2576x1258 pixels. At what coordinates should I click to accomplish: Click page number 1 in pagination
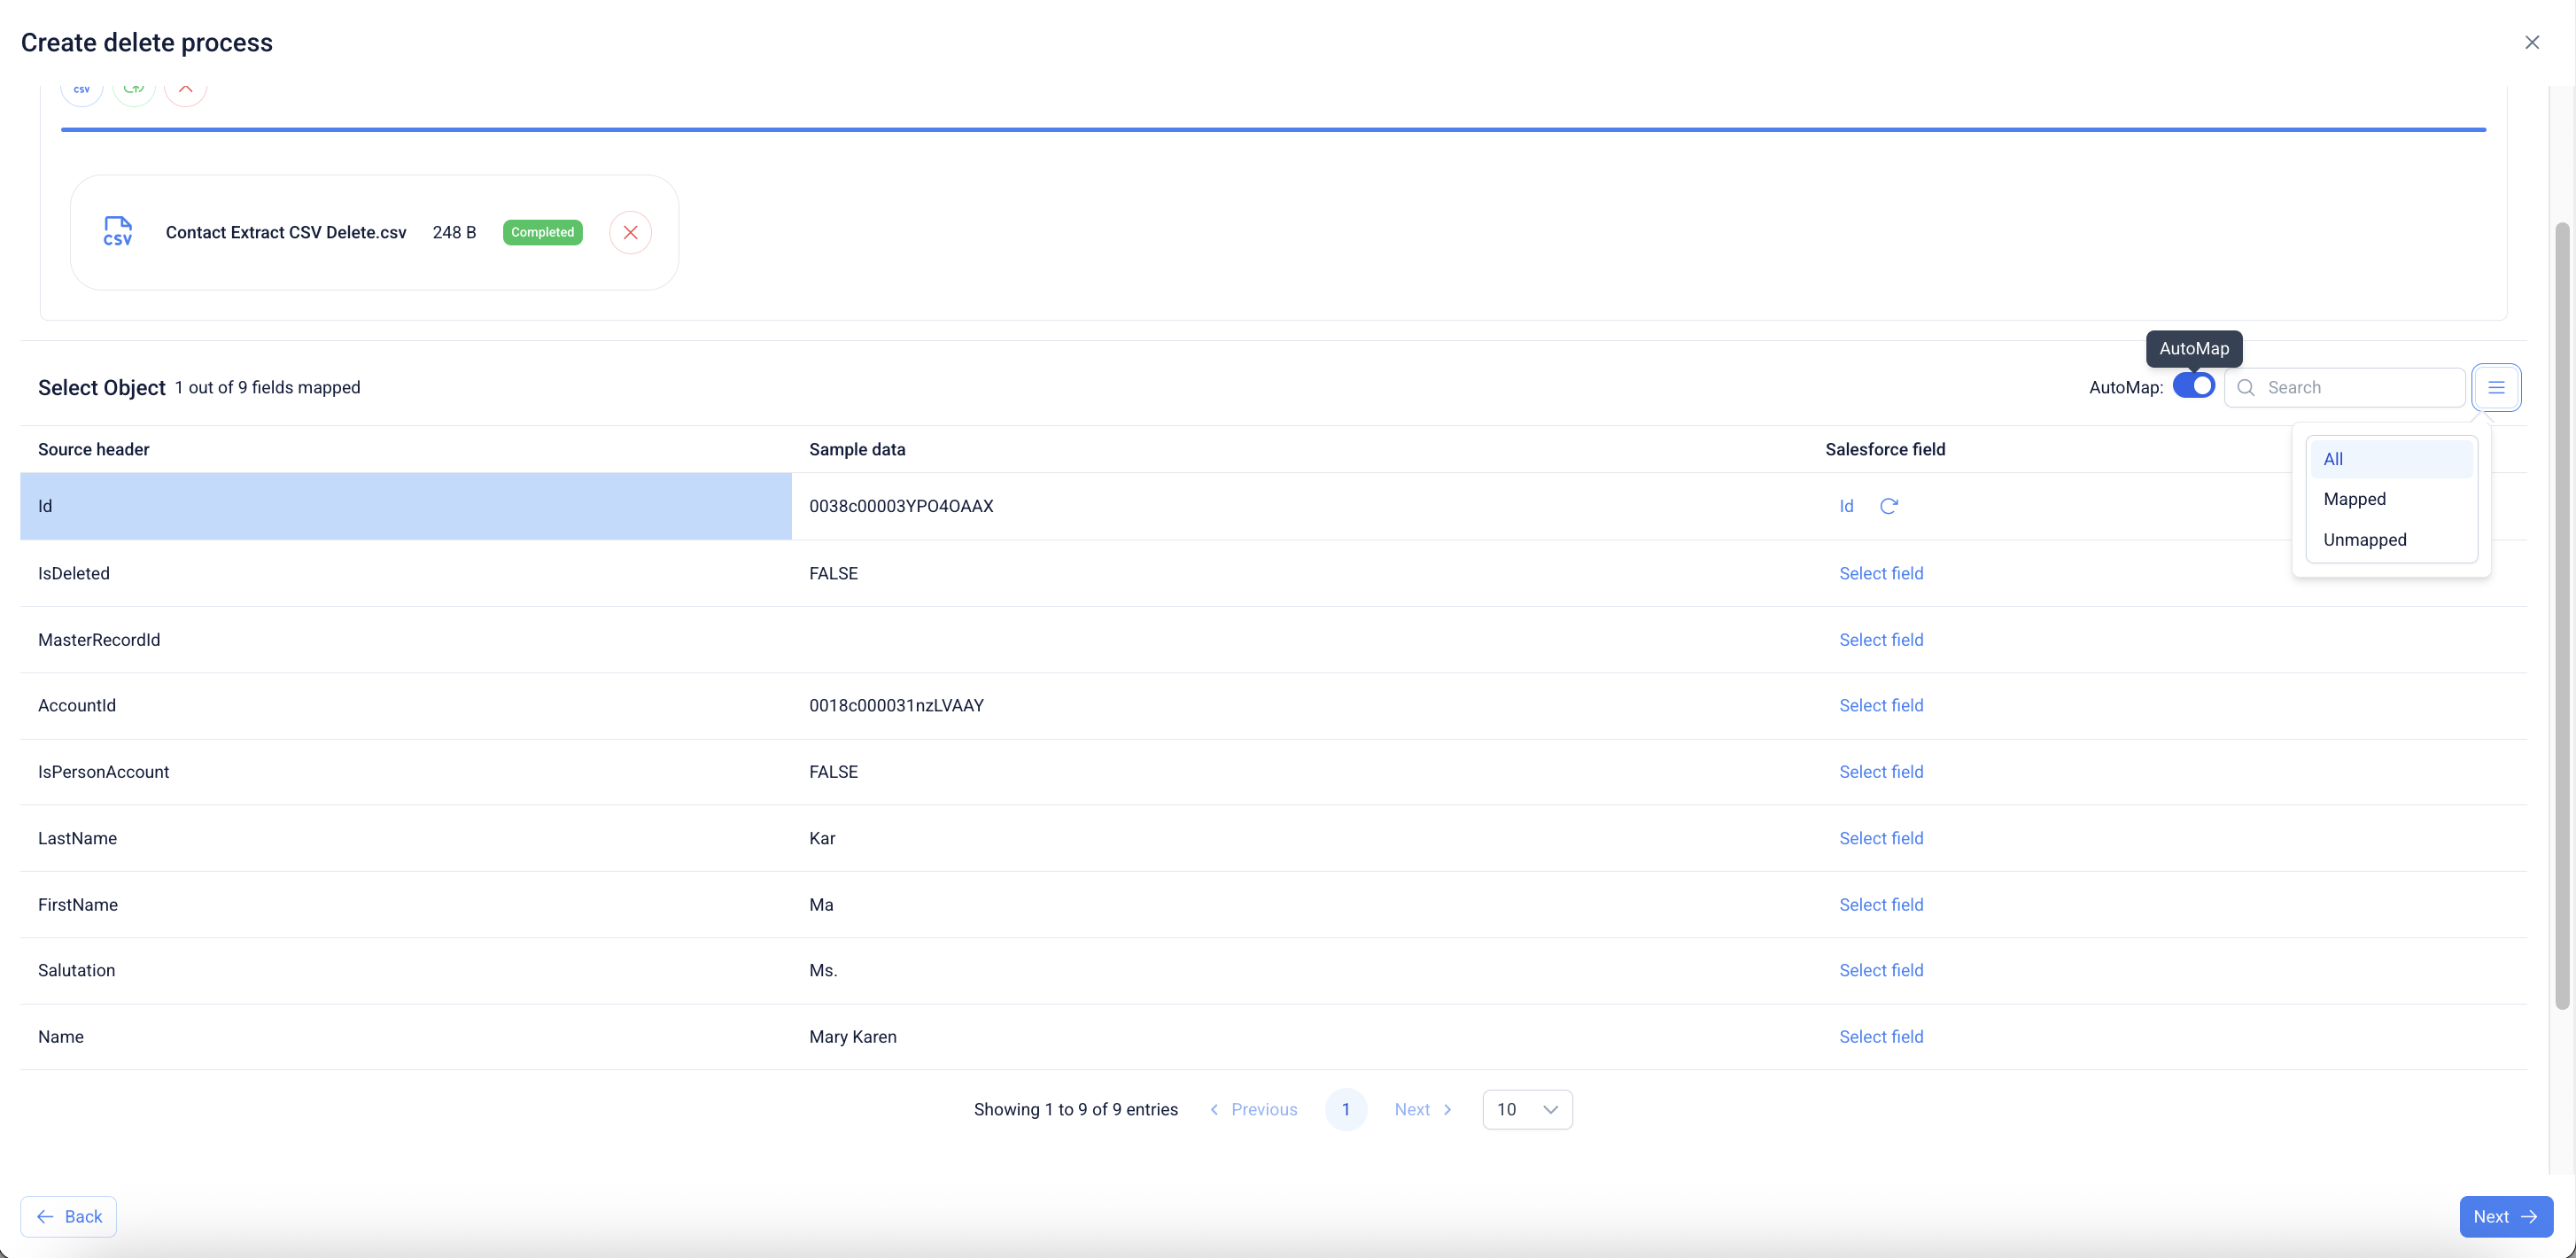point(1346,1109)
